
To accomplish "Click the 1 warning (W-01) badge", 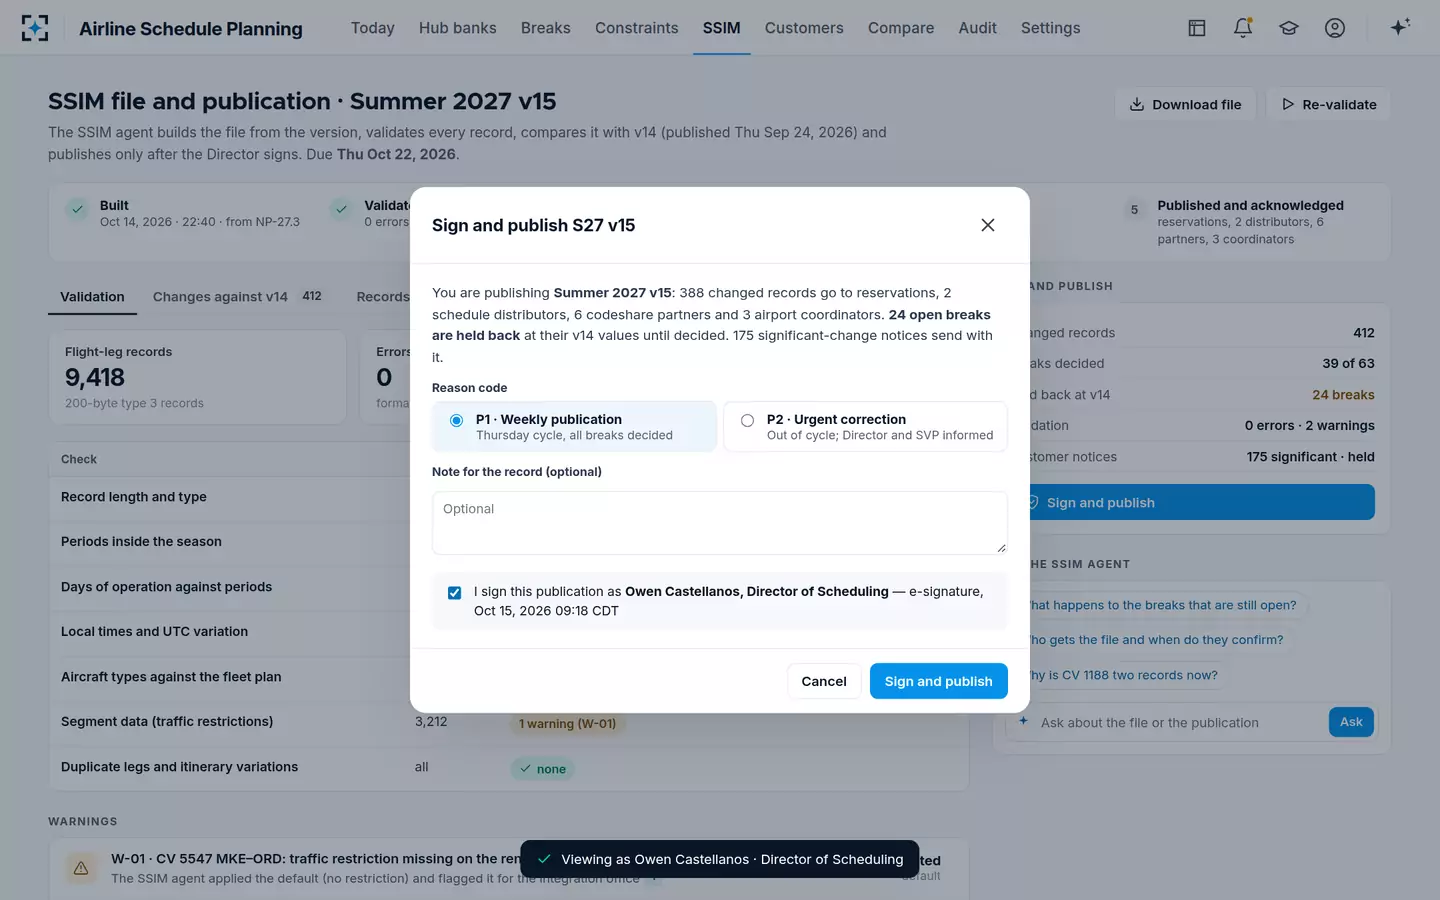I will [567, 723].
